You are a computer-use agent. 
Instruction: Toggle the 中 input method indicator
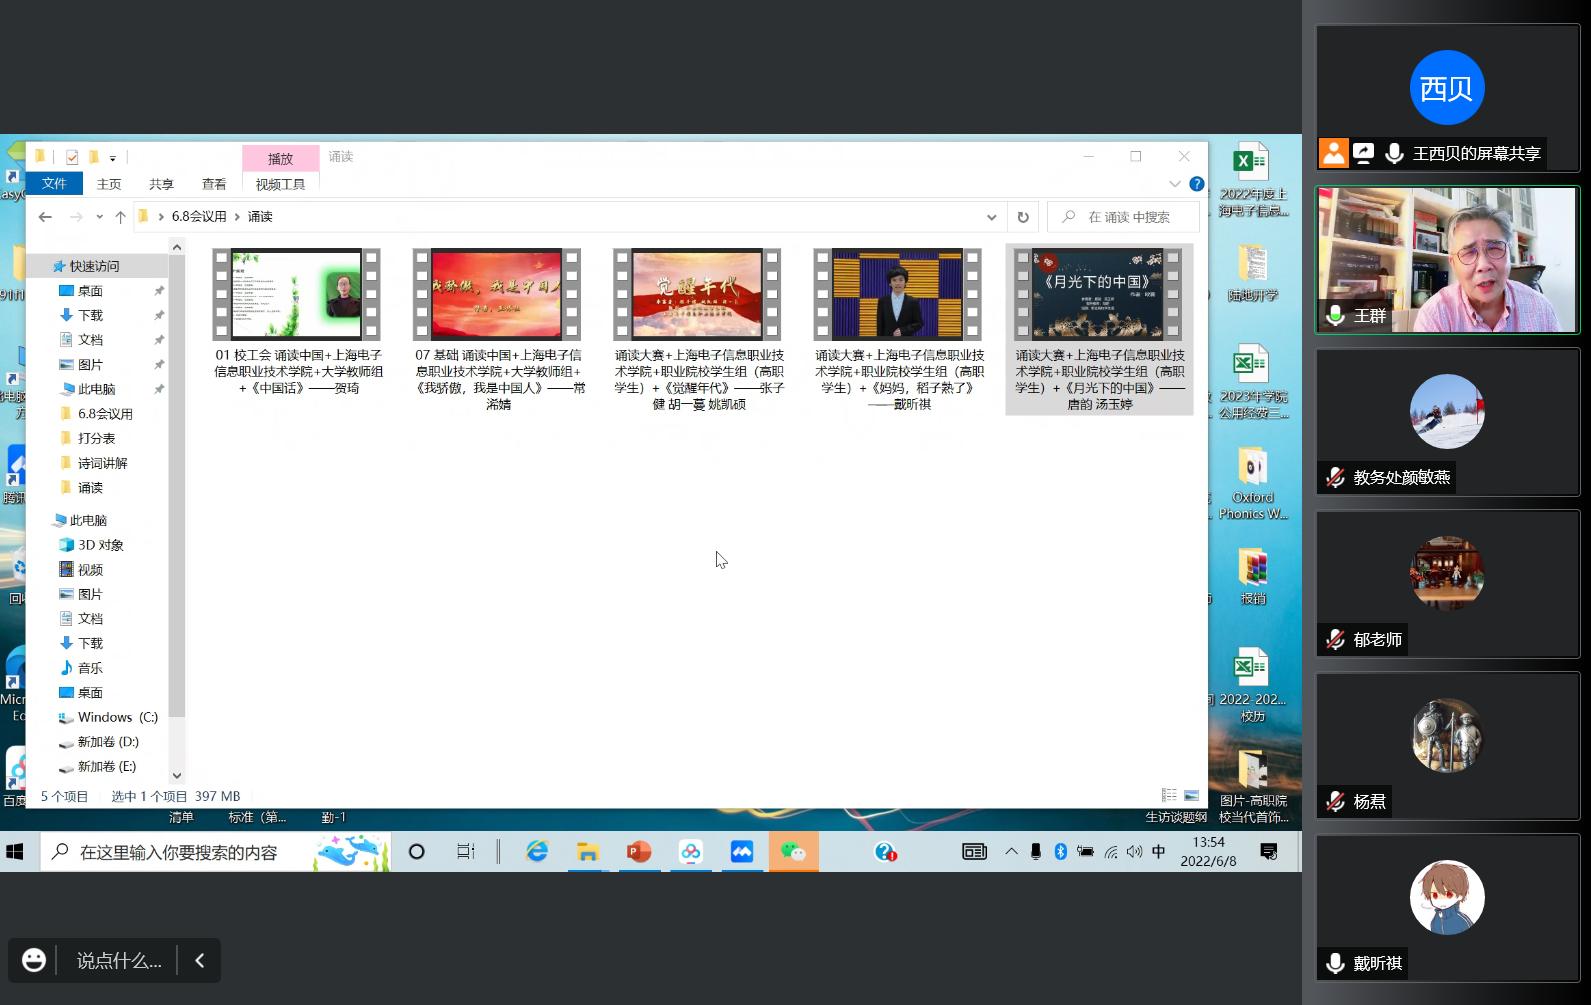tap(1158, 852)
